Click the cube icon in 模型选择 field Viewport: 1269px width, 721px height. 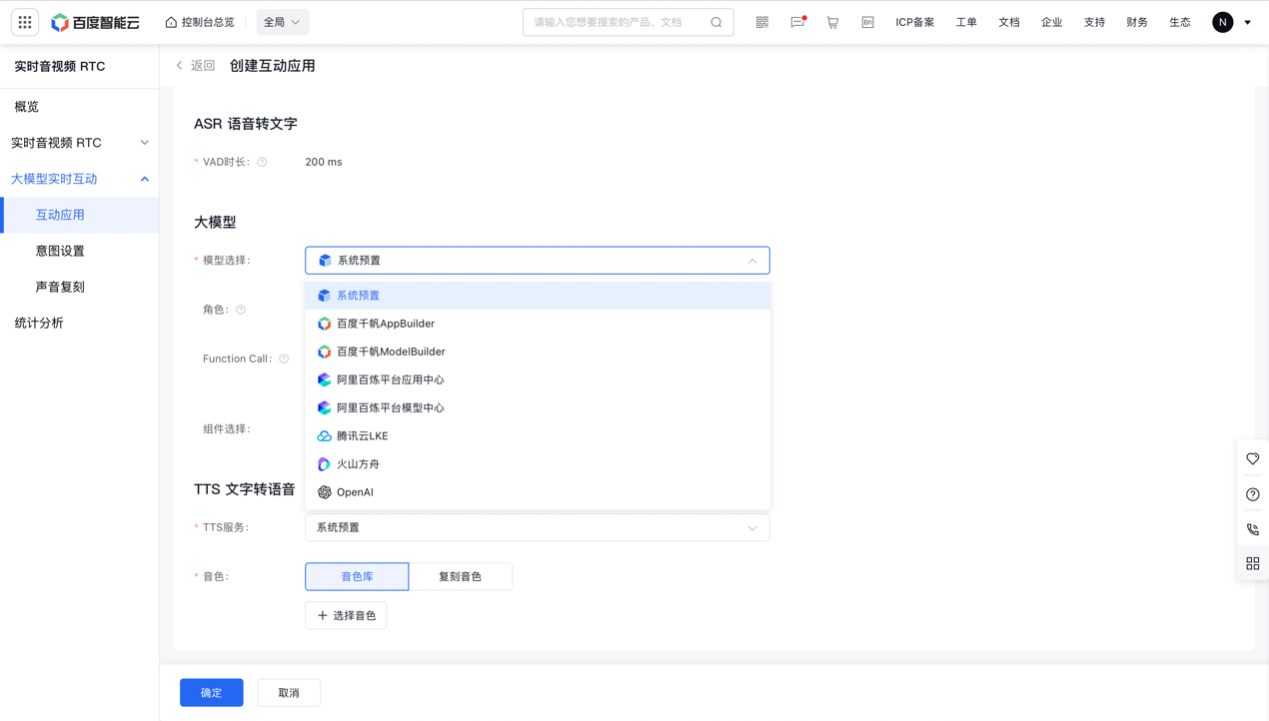point(324,260)
